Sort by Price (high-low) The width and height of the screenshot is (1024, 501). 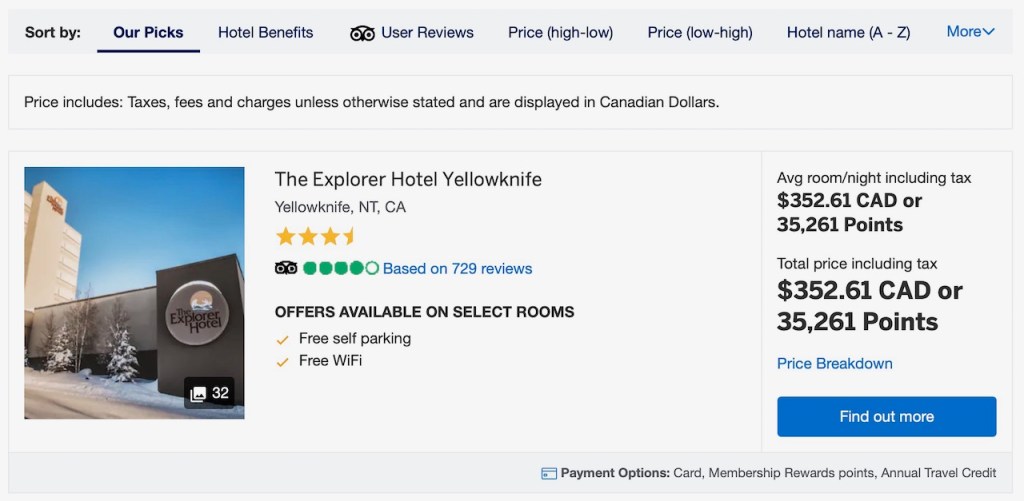point(560,32)
